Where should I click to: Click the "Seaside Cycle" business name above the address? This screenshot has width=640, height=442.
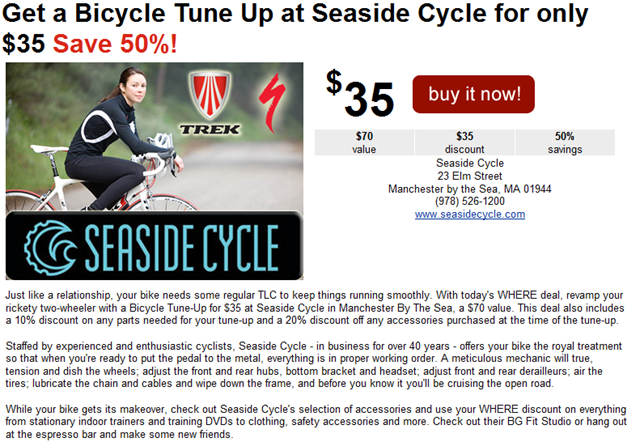(x=470, y=163)
